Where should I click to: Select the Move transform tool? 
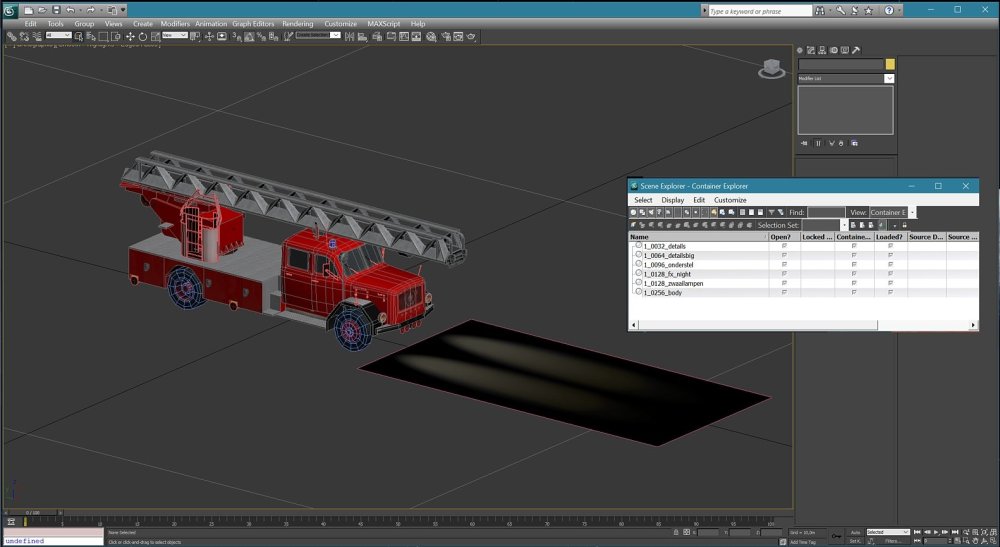[130, 36]
